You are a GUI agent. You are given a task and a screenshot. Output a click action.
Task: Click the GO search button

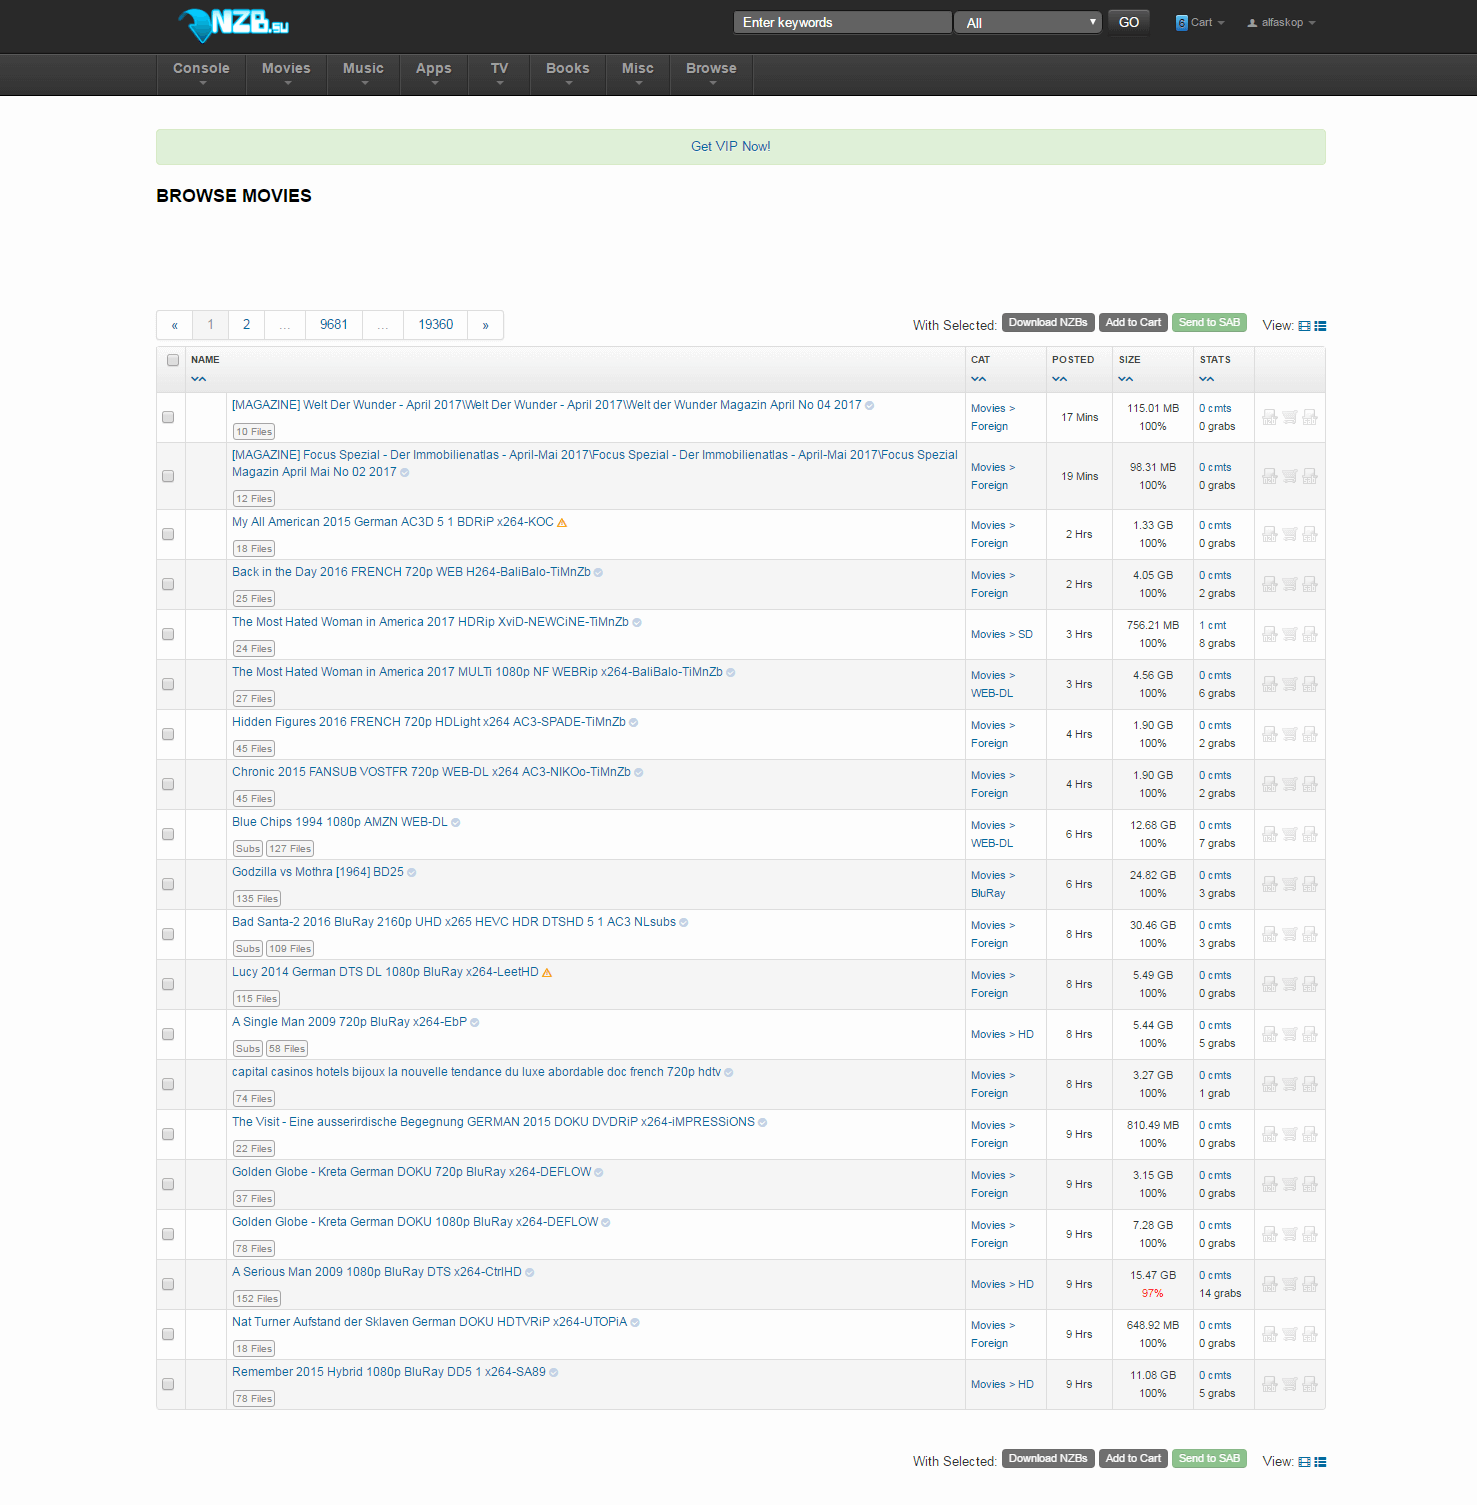point(1129,22)
